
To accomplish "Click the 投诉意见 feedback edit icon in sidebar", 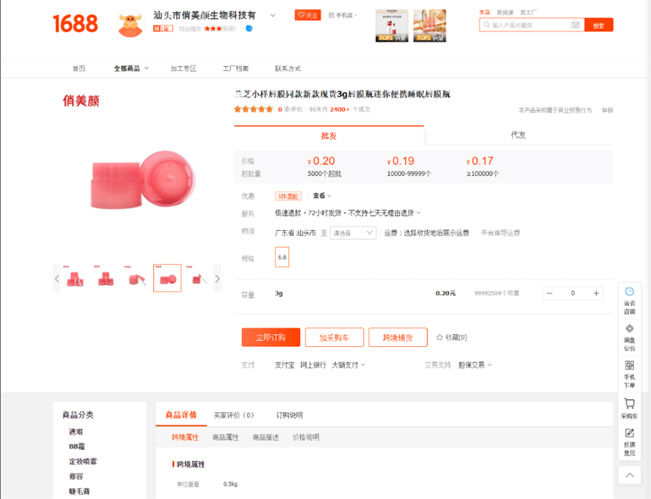I will [x=629, y=438].
